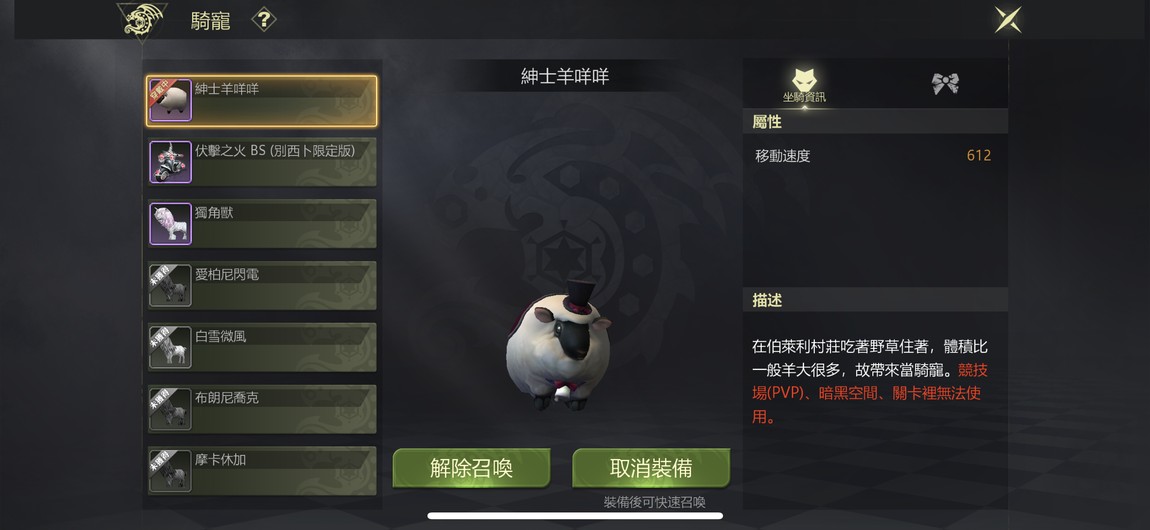This screenshot has width=1150, height=530.
Task: Select the 獨角獸 unicorn portrait icon
Action: click(x=171, y=224)
